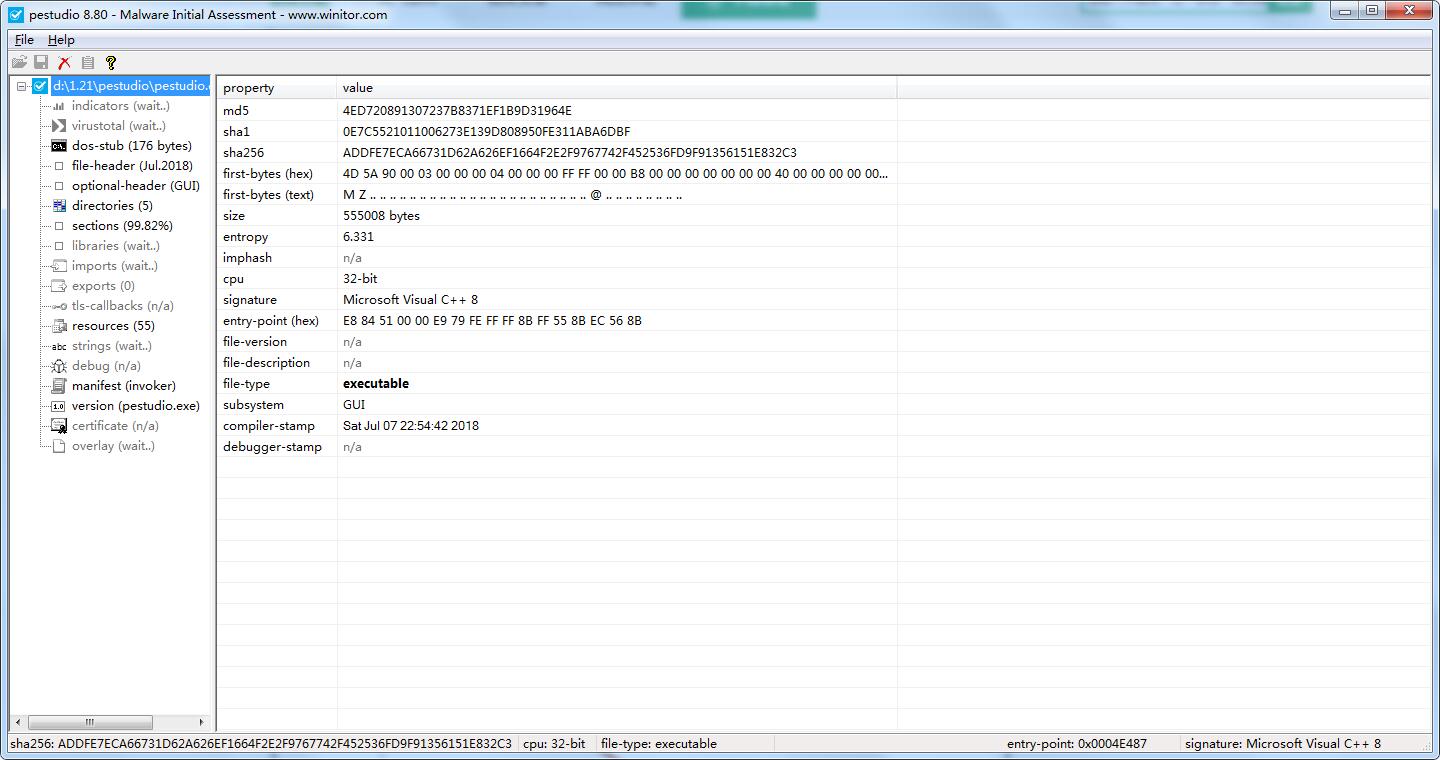This screenshot has width=1440, height=760.
Task: Click 'file-type: executable' in the status bar
Action: pos(659,744)
